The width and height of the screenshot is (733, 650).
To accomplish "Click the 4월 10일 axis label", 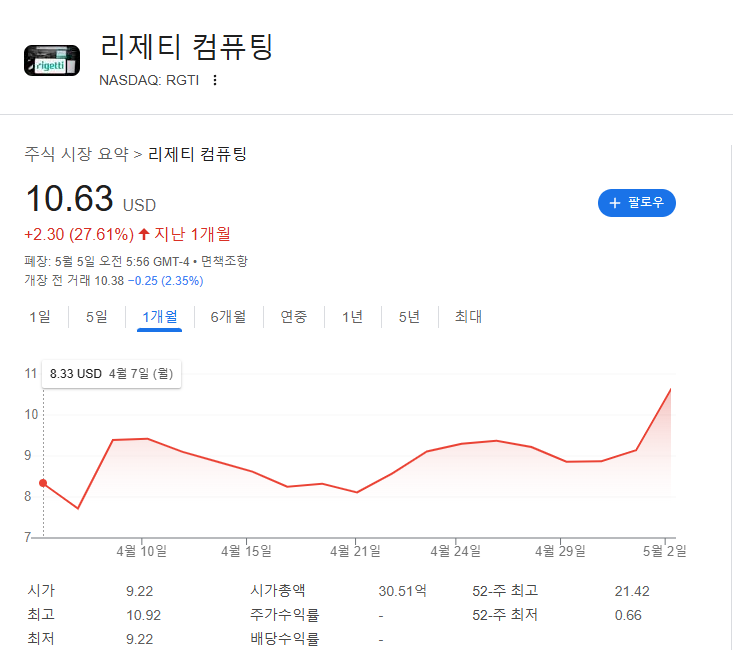I will tap(142, 551).
